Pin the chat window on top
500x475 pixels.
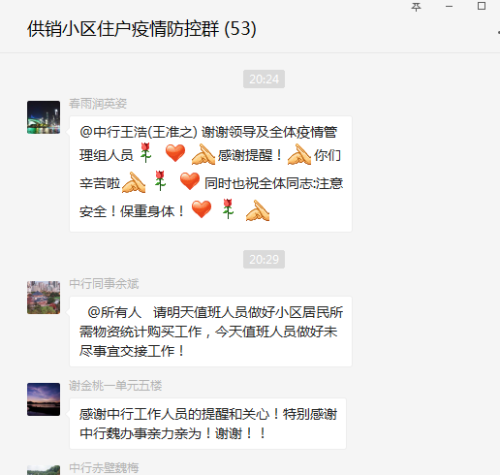[x=416, y=7]
